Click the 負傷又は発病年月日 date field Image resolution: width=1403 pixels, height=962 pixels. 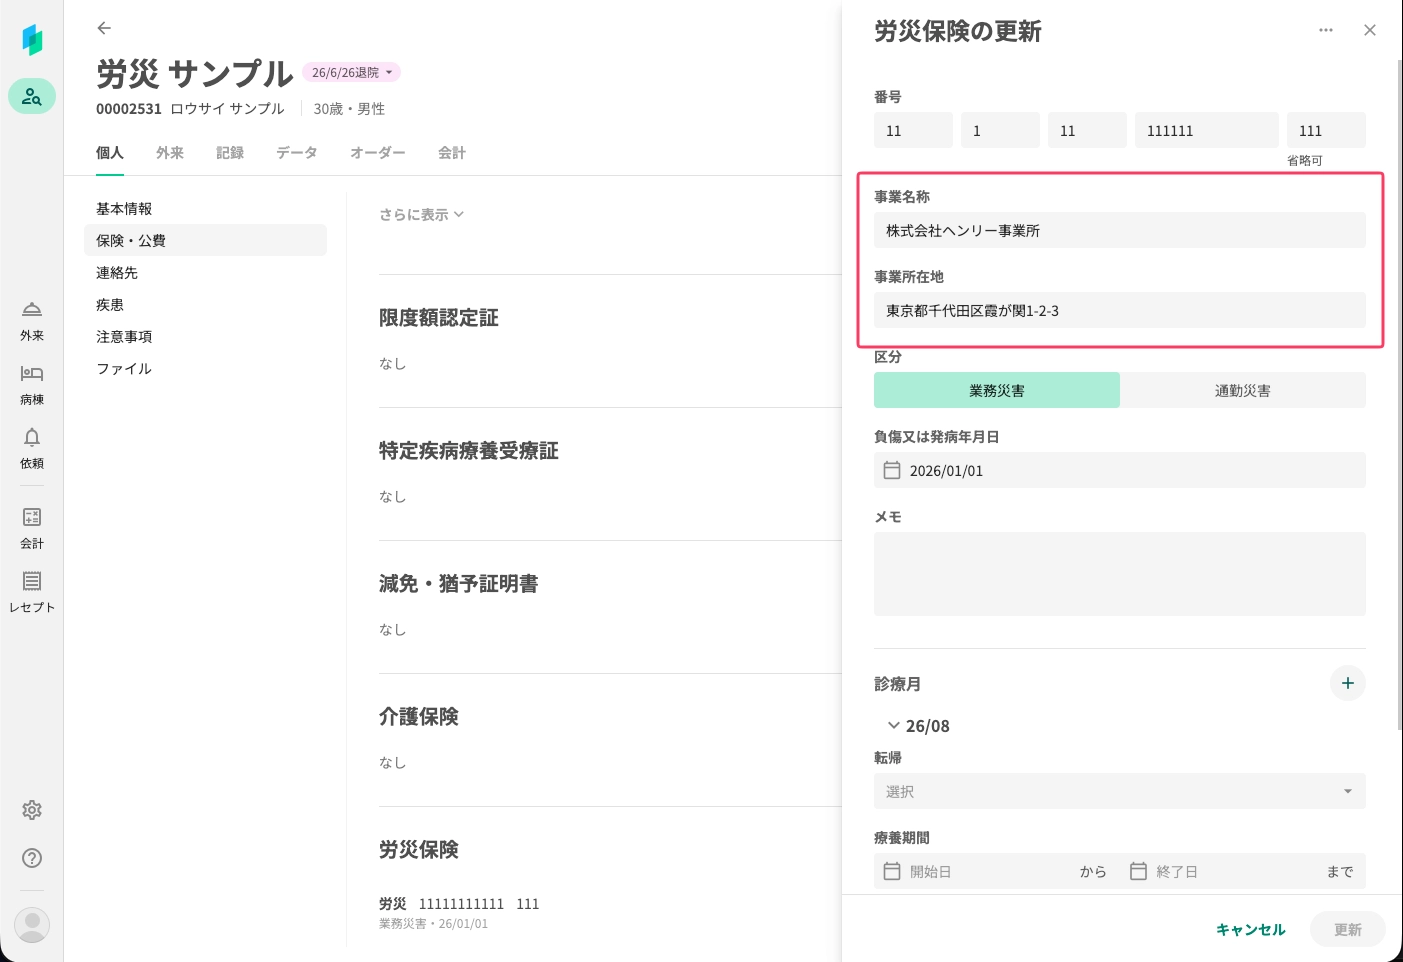pyautogui.click(x=1120, y=470)
